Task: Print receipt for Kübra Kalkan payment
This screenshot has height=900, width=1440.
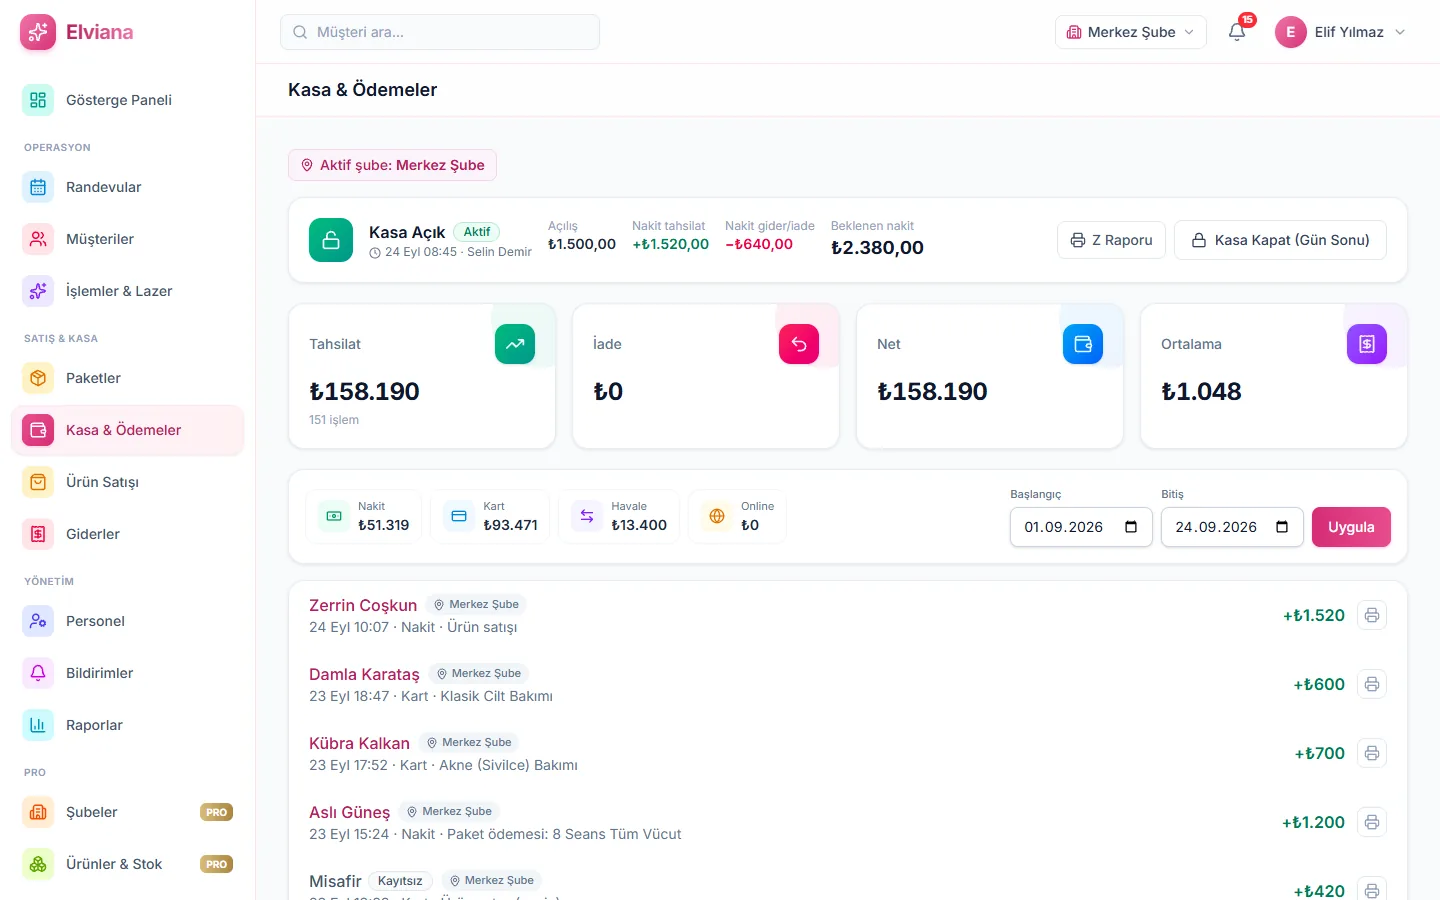Action: (1372, 753)
